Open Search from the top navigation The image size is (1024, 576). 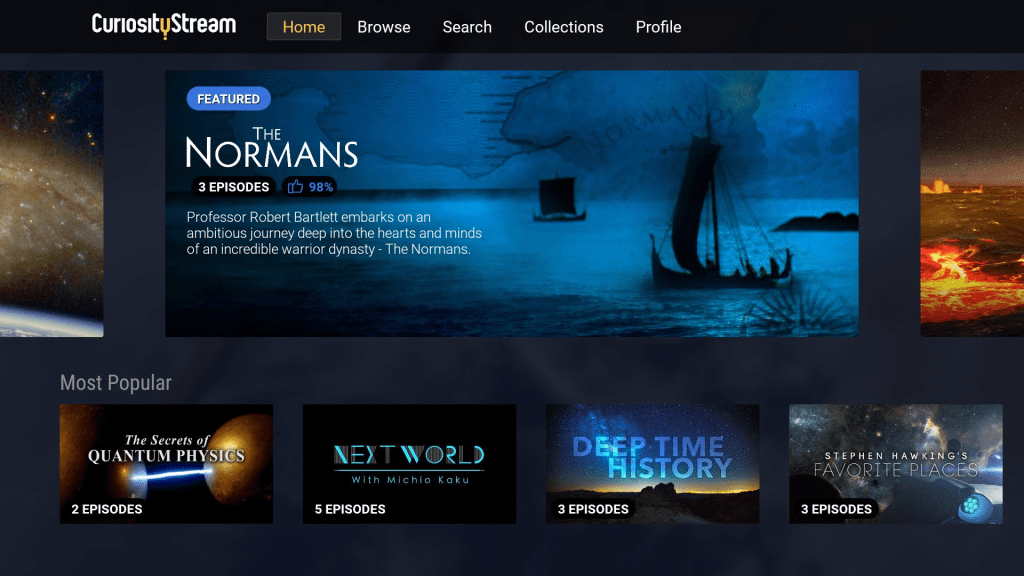coord(467,27)
